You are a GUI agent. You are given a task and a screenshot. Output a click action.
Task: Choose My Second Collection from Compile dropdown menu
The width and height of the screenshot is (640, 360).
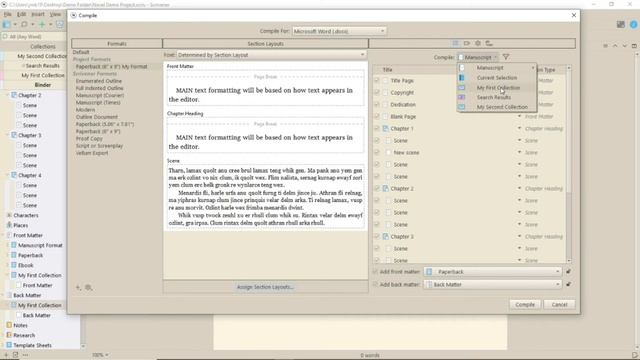click(x=497, y=107)
